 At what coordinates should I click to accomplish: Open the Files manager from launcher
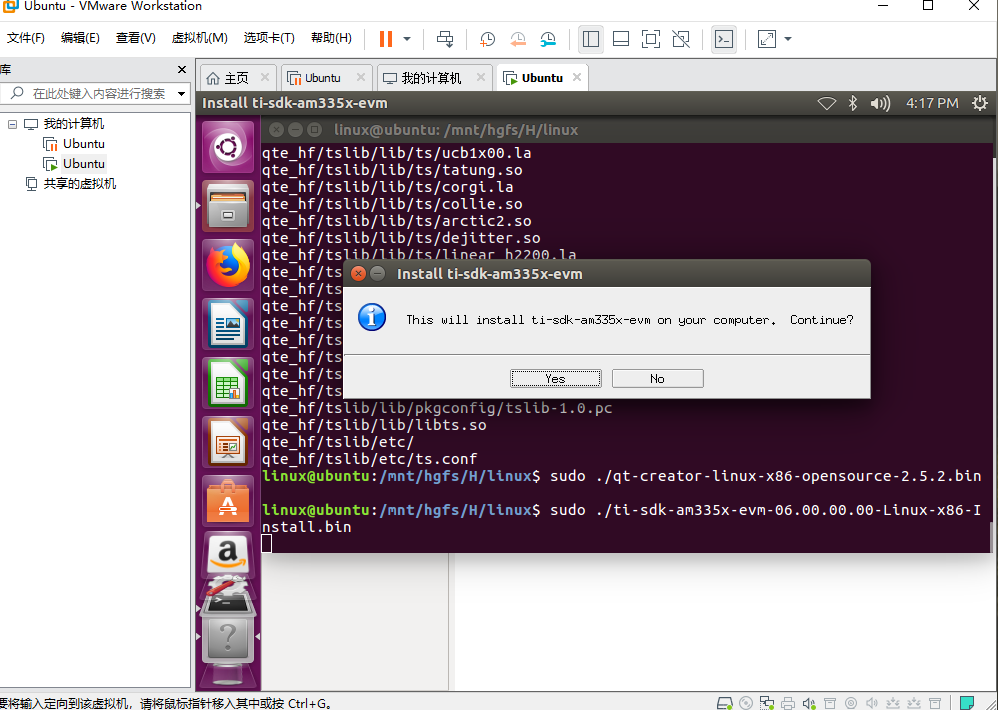pos(228,205)
